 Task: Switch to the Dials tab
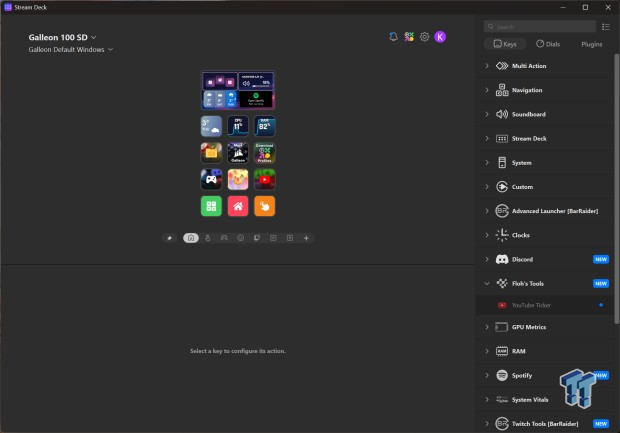(547, 44)
